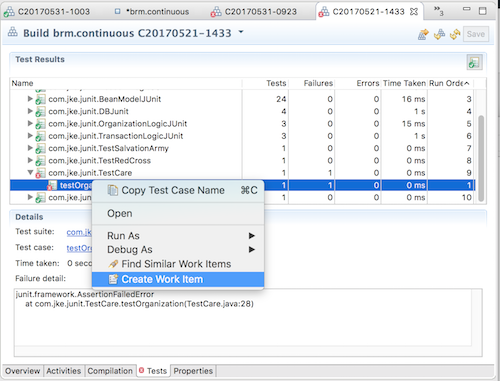The width and height of the screenshot is (500, 381).
Task: Switch to the Activities tab
Action: pos(64,371)
